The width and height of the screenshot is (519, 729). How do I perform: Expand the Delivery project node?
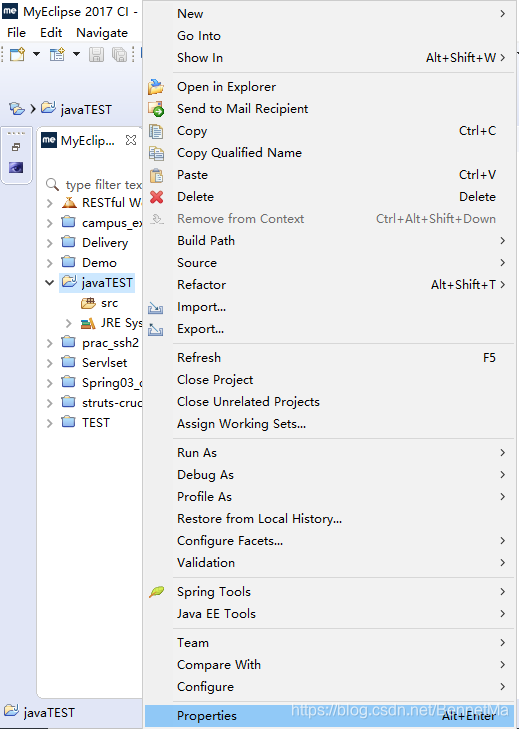[50, 243]
